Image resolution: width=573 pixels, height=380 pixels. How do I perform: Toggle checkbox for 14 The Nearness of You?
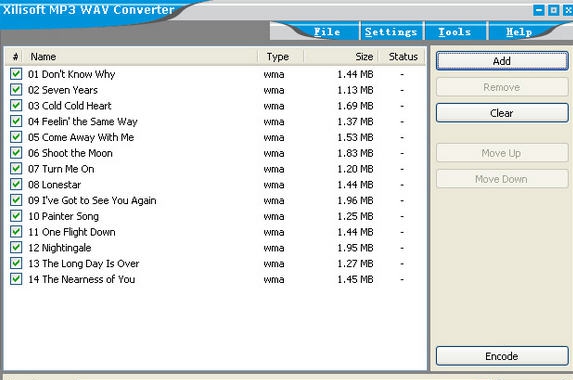coord(16,279)
